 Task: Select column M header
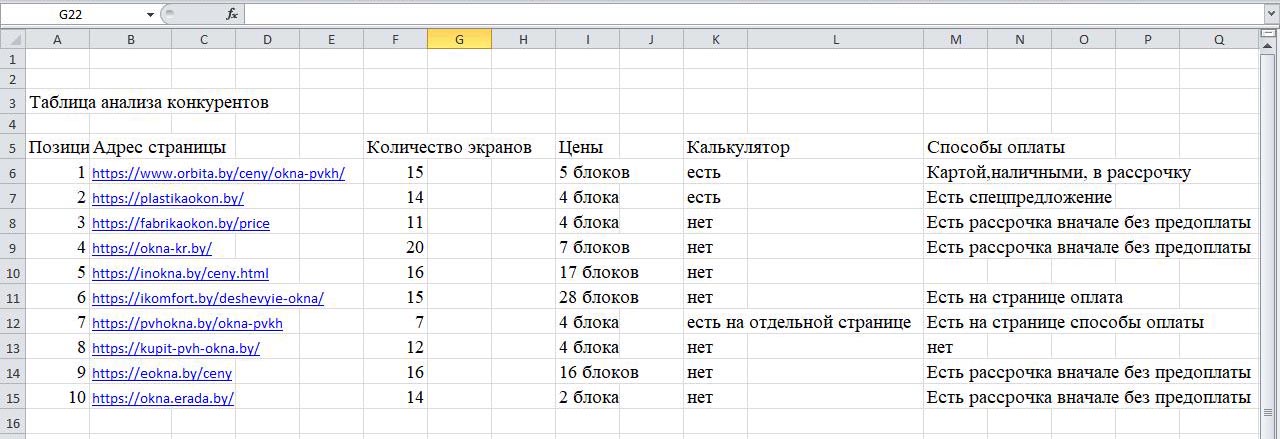[x=955, y=39]
